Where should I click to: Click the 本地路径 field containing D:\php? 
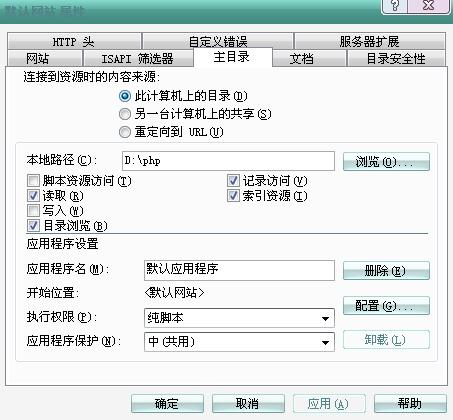tap(228, 161)
